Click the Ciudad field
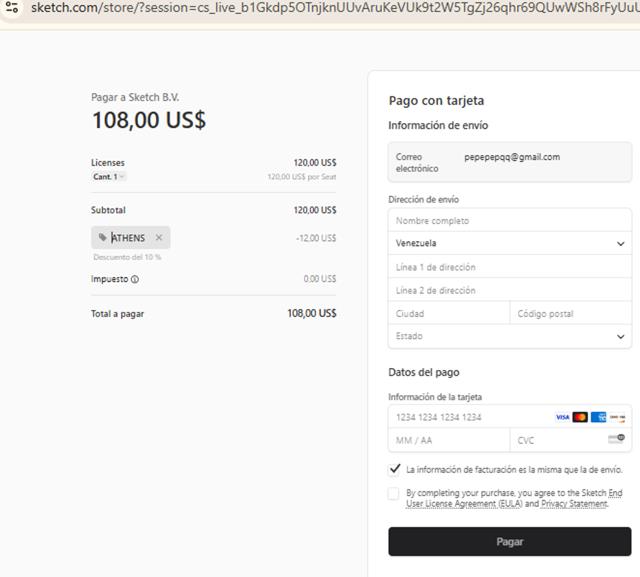The width and height of the screenshot is (640, 577). [449, 313]
